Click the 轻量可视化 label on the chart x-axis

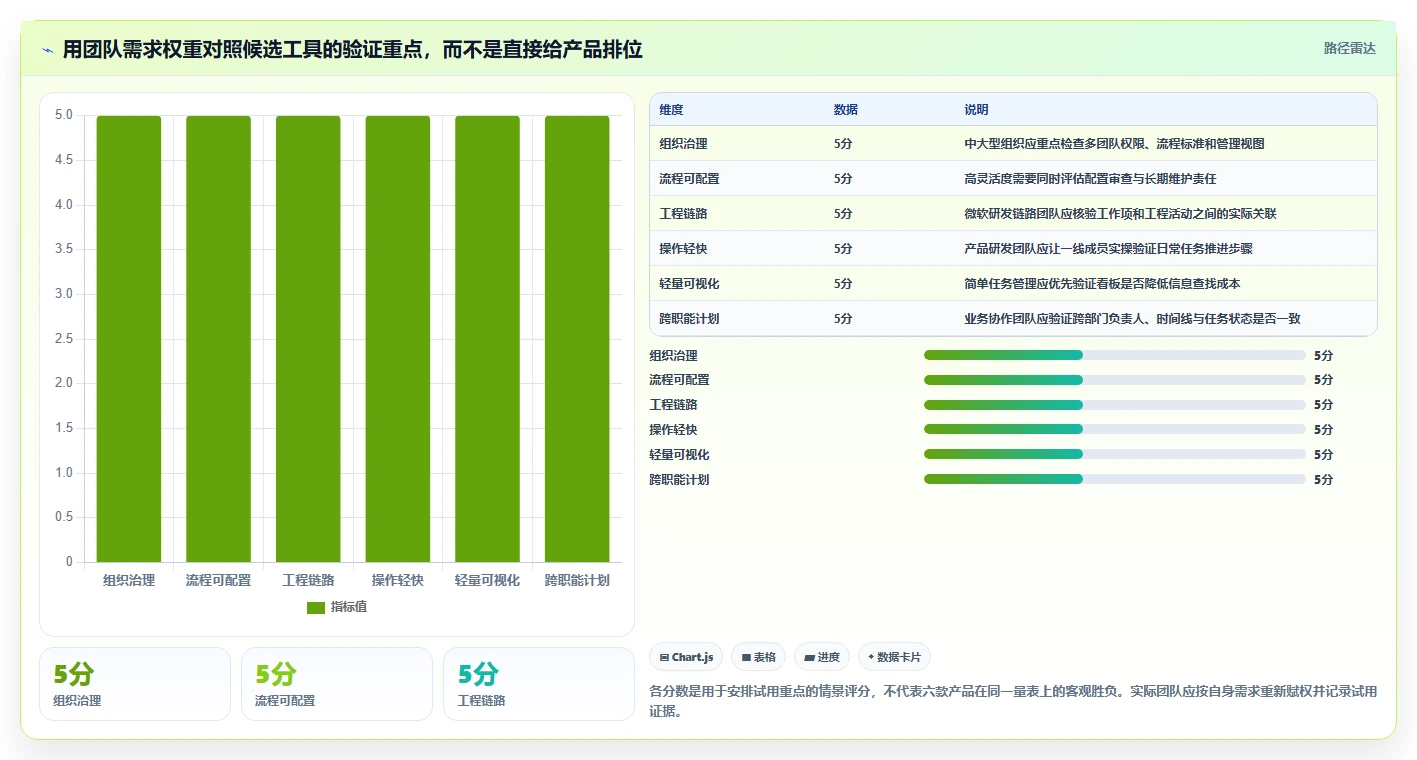point(487,580)
